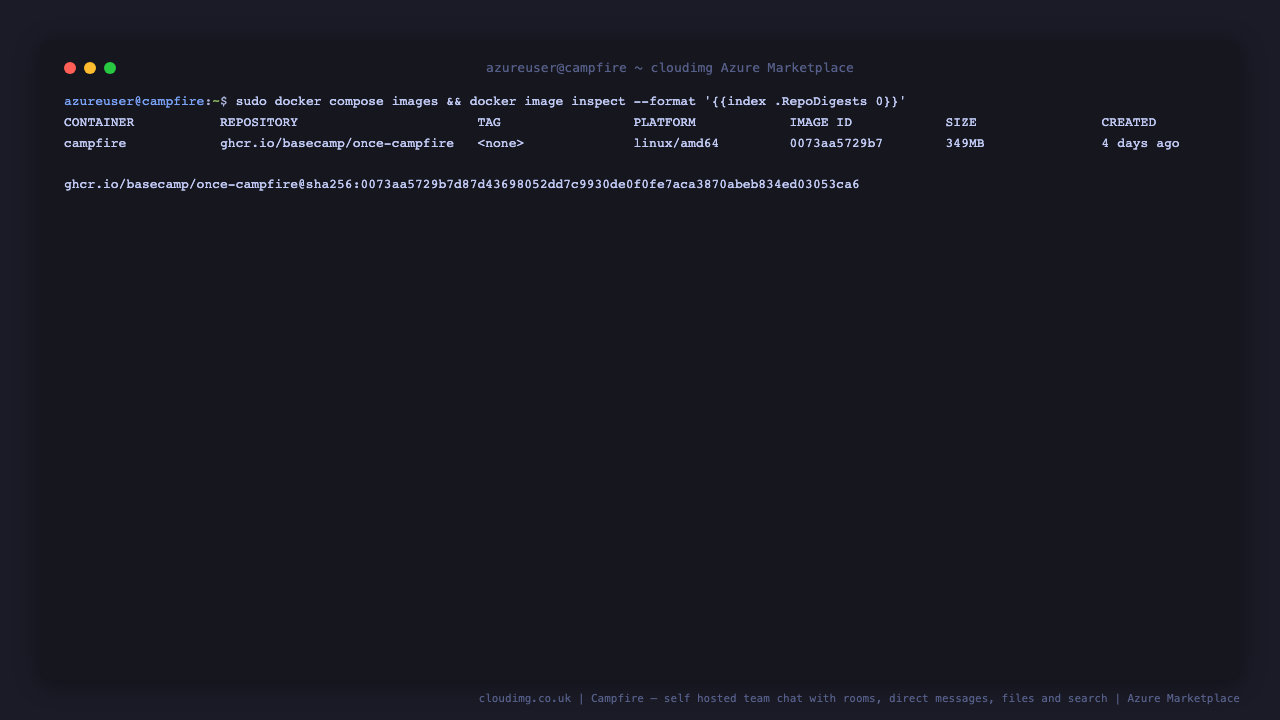Click the red close window dot

tap(70, 68)
